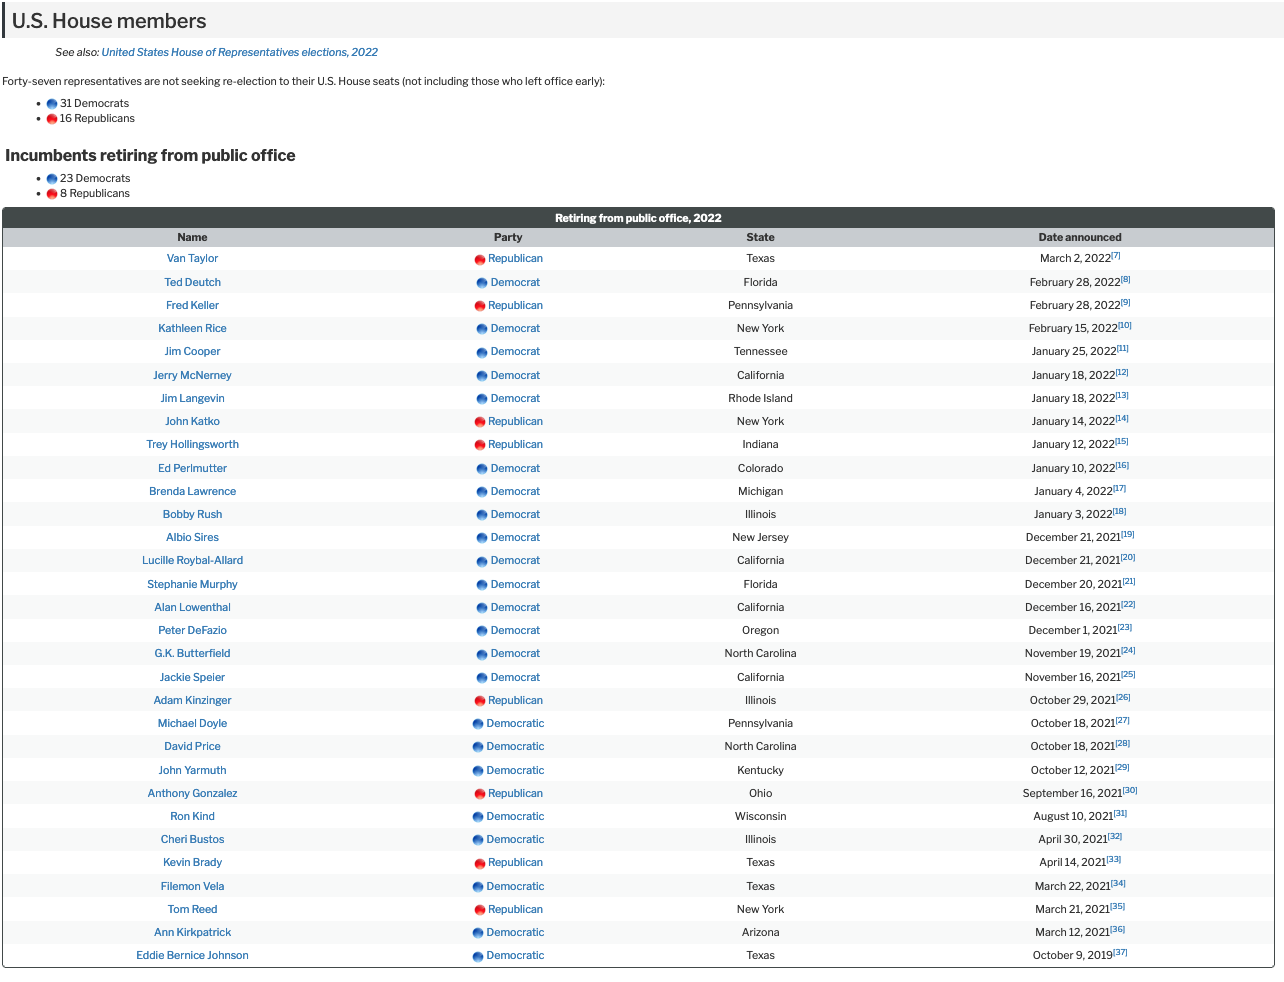Click the red dot next to 16 Republicans
The image size is (1284, 982).
pyautogui.click(x=52, y=119)
